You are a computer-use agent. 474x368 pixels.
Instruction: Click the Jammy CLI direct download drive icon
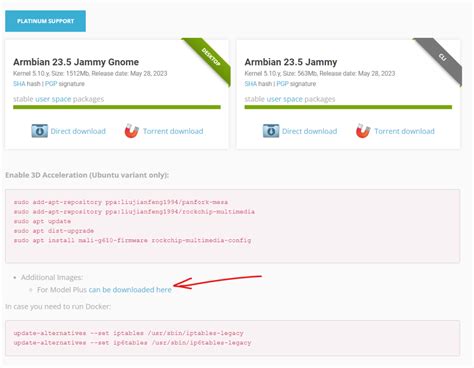tap(271, 131)
